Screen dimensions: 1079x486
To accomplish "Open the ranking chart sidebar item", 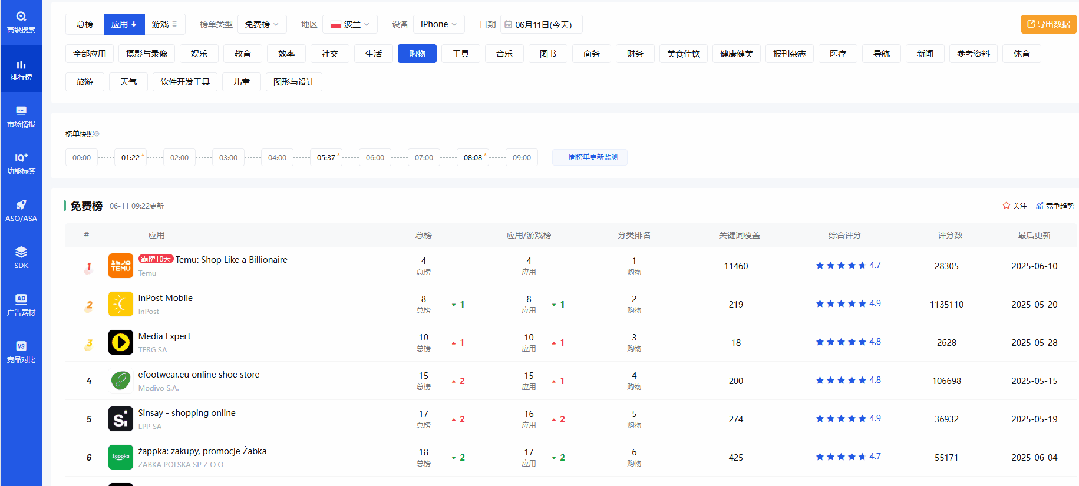I will click(x=21, y=68).
